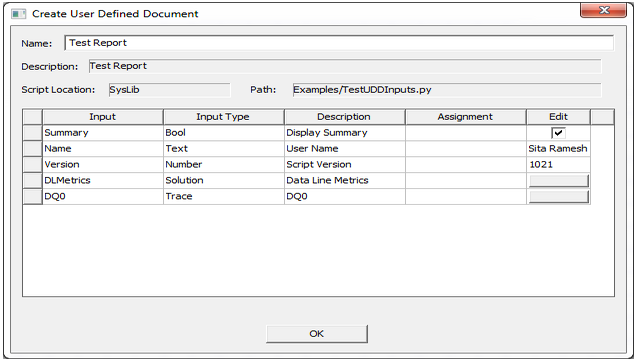Click the 'Display Summary' description cell
Image resolution: width=642 pixels, height=364 pixels.
(x=345, y=133)
